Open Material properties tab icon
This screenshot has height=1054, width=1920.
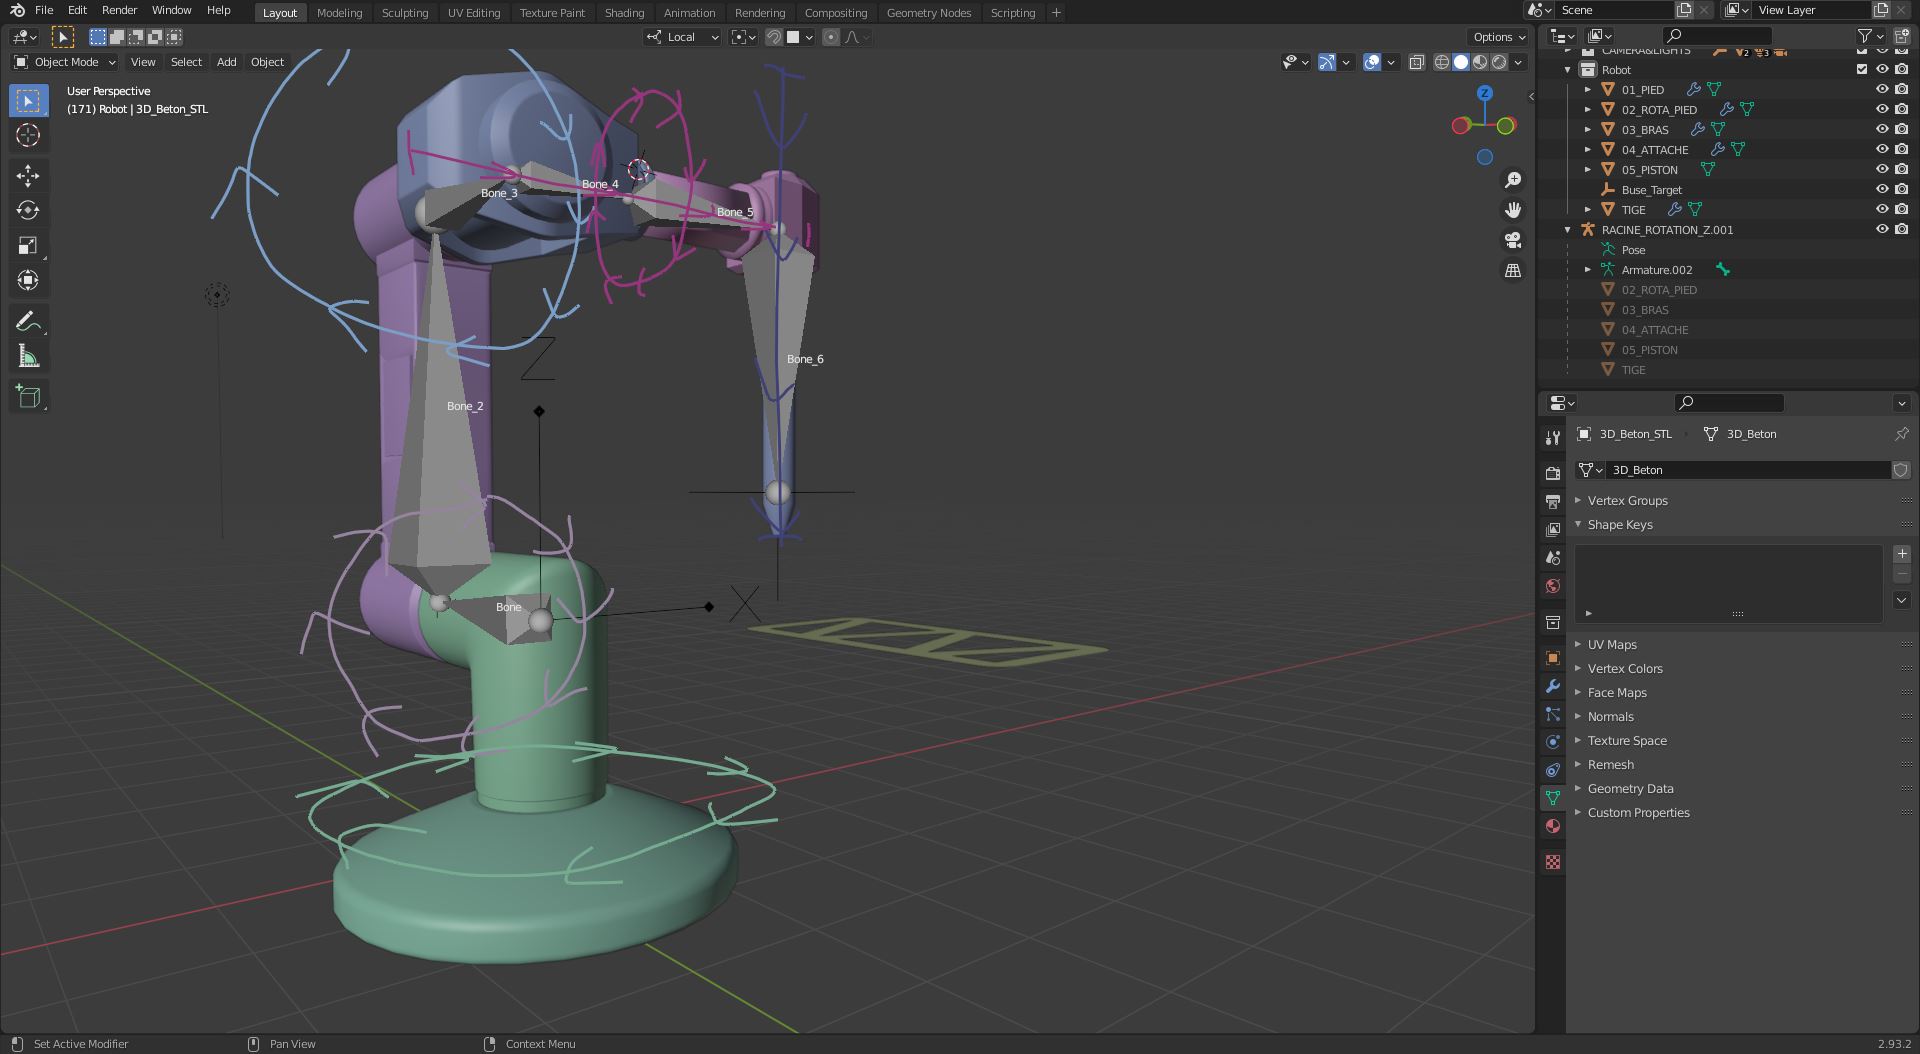click(1552, 826)
